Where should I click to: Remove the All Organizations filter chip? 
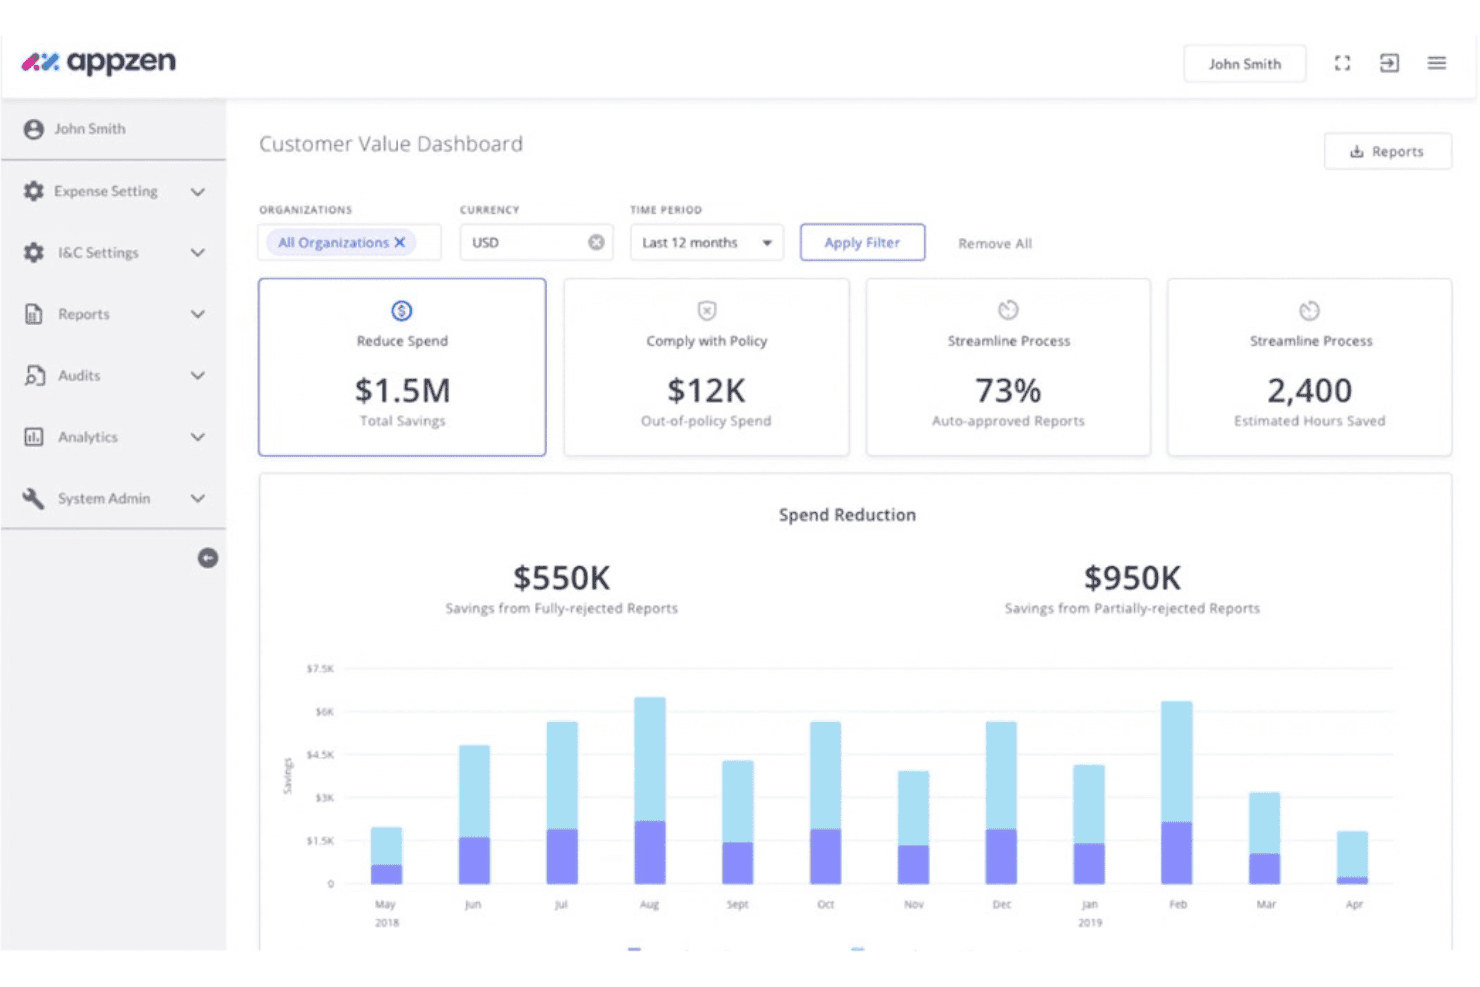[x=399, y=242]
